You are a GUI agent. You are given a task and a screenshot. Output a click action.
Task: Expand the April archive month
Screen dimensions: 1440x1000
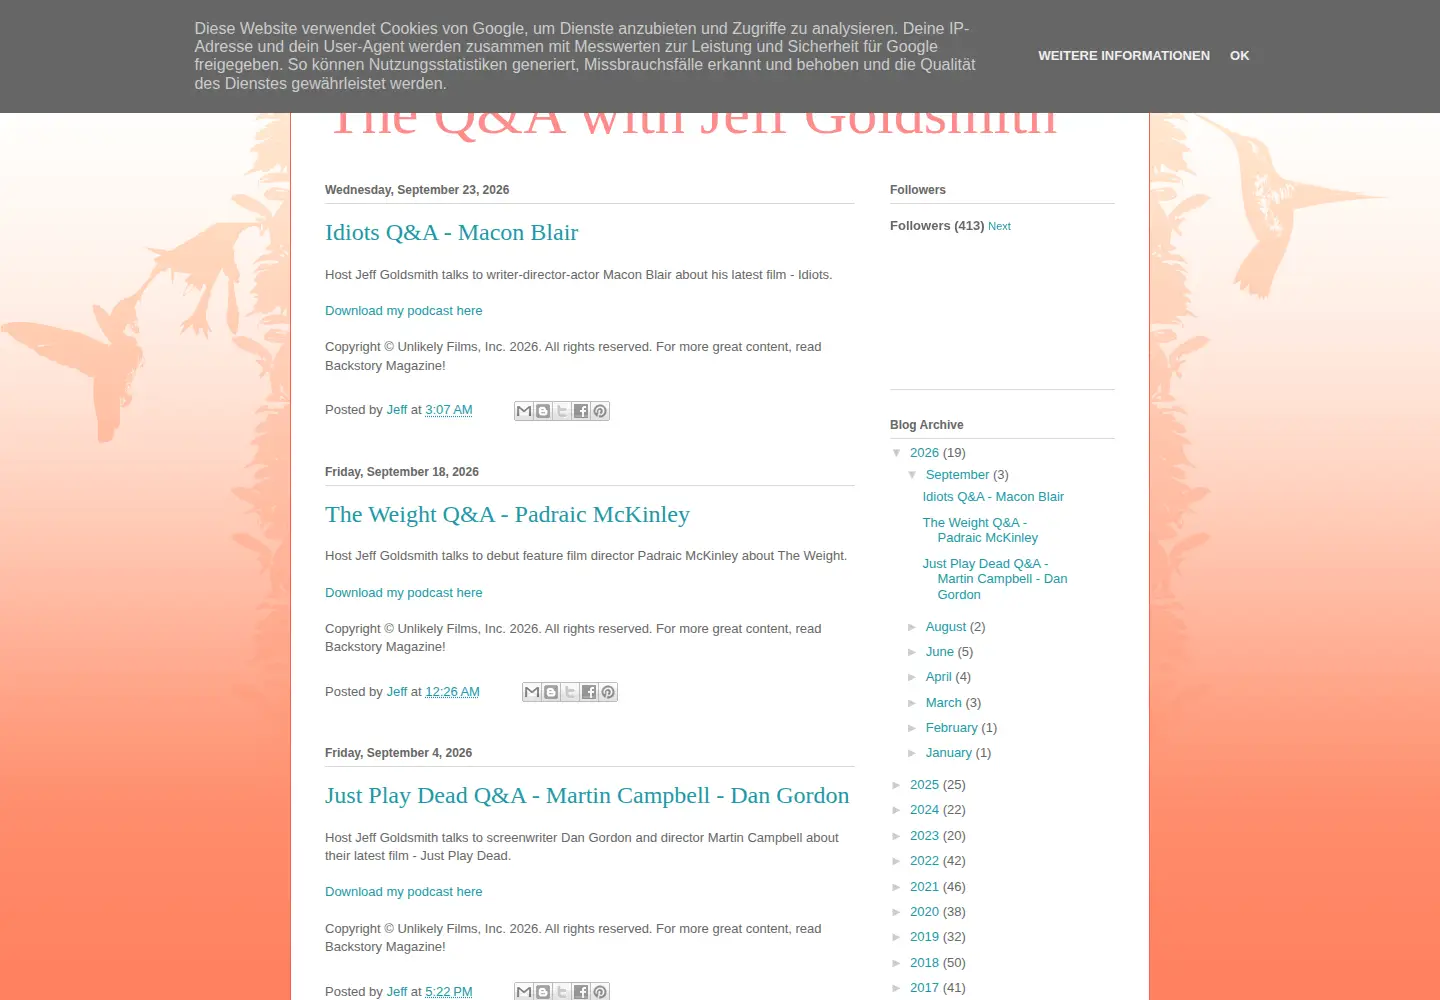(913, 677)
